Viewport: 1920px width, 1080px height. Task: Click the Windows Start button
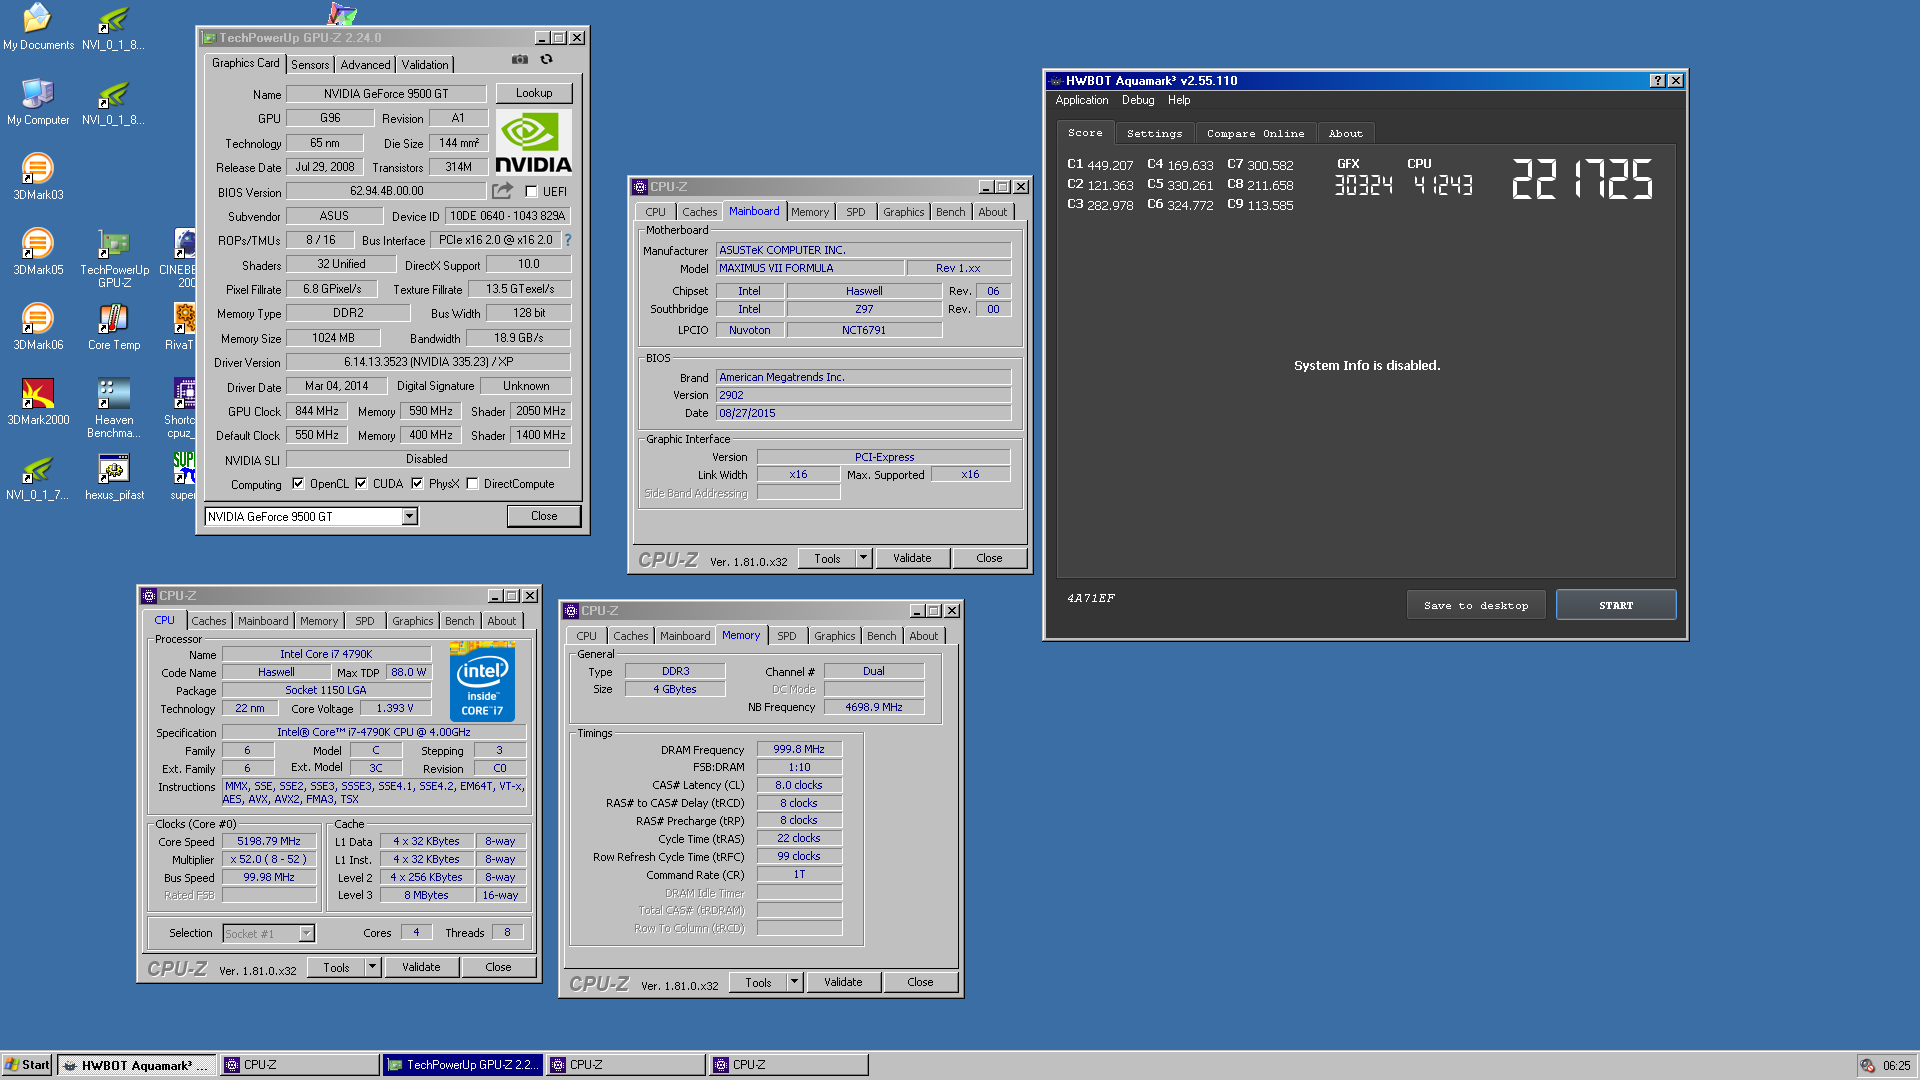coord(27,1065)
